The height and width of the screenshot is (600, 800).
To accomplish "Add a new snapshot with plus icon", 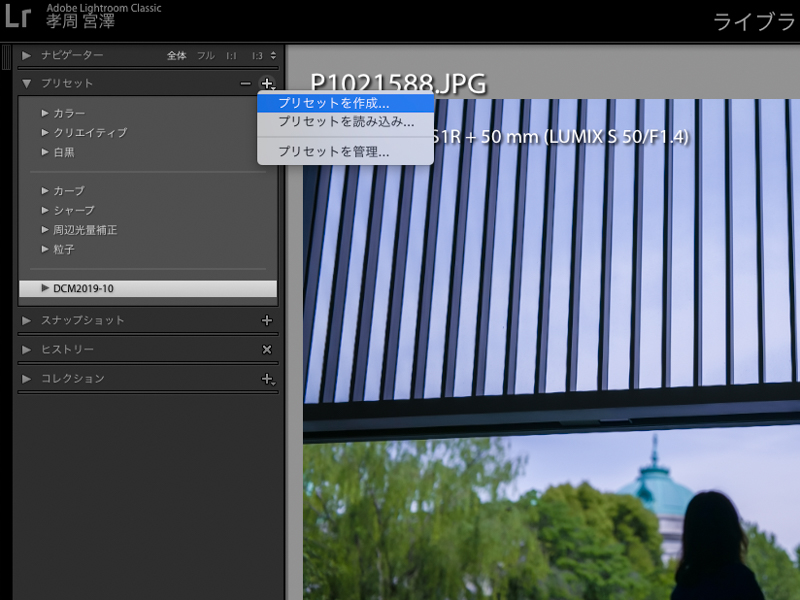I will [266, 320].
